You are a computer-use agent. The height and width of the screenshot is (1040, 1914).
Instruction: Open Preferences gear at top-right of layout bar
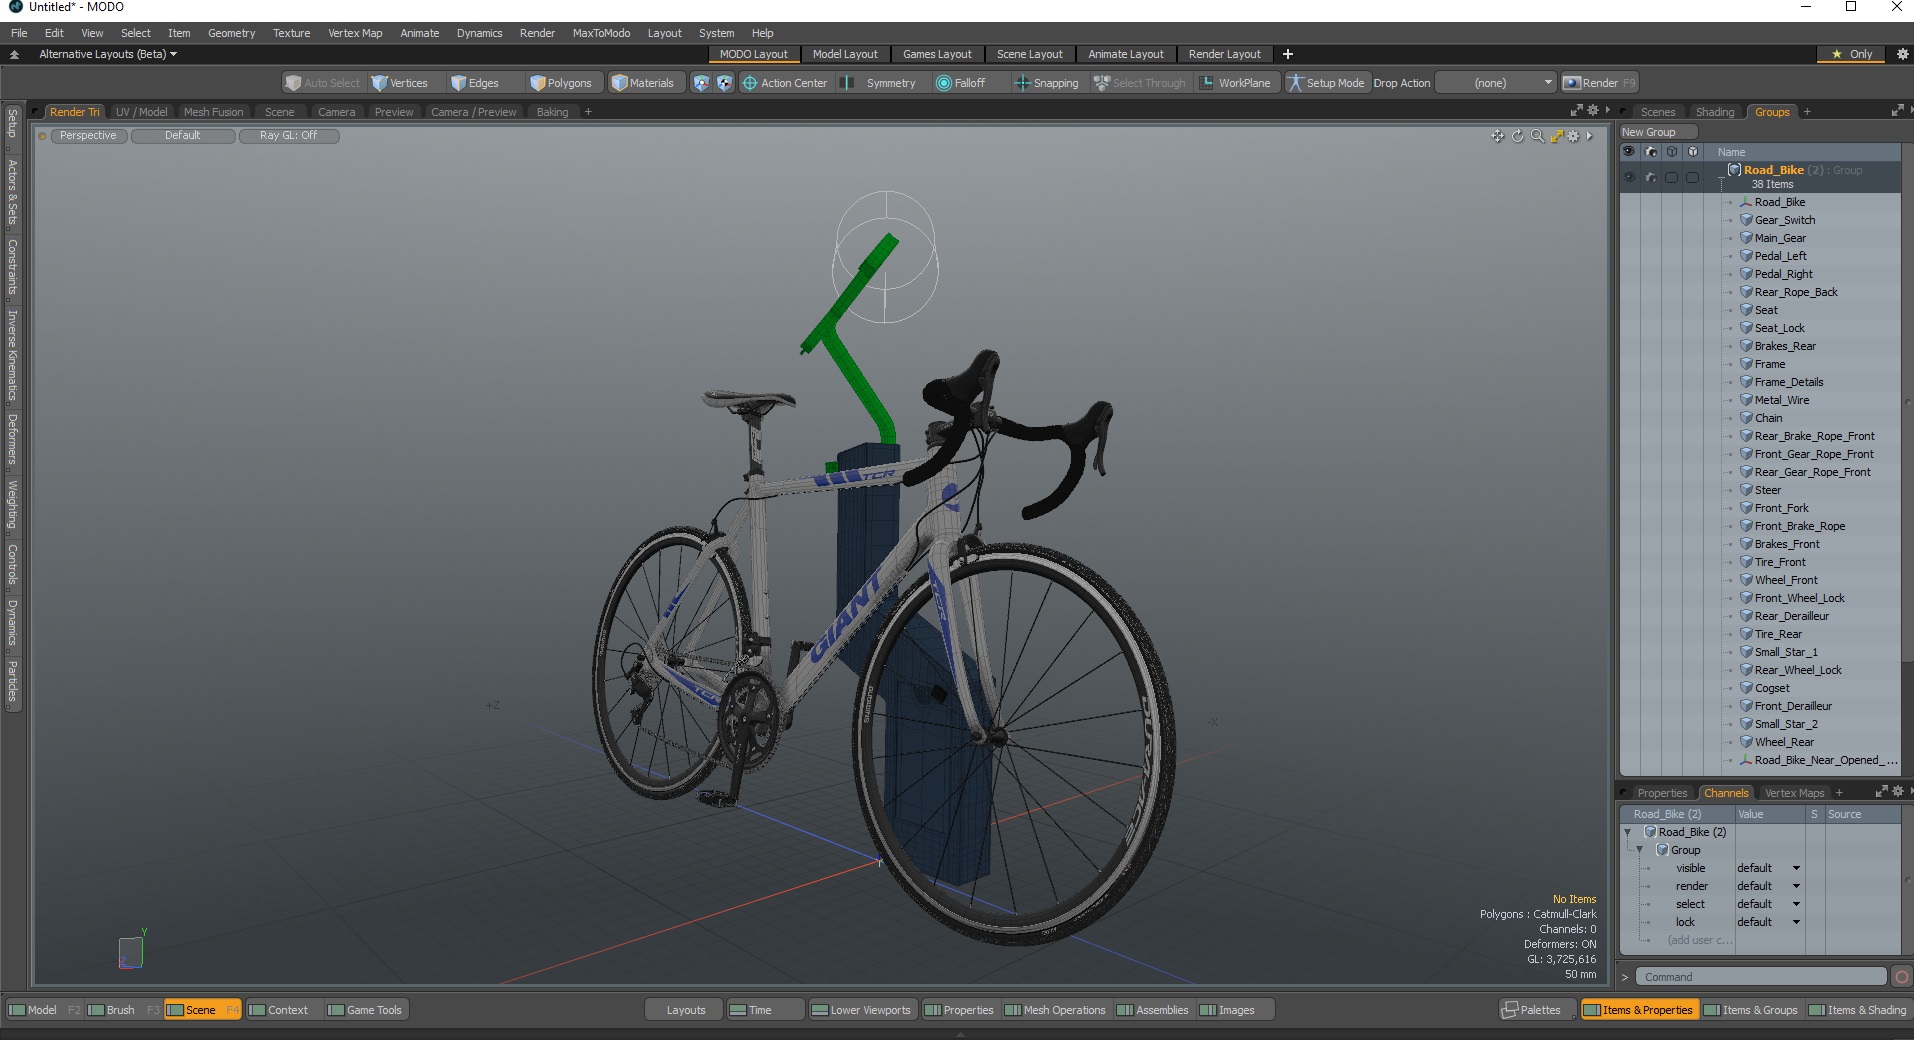coord(1903,54)
